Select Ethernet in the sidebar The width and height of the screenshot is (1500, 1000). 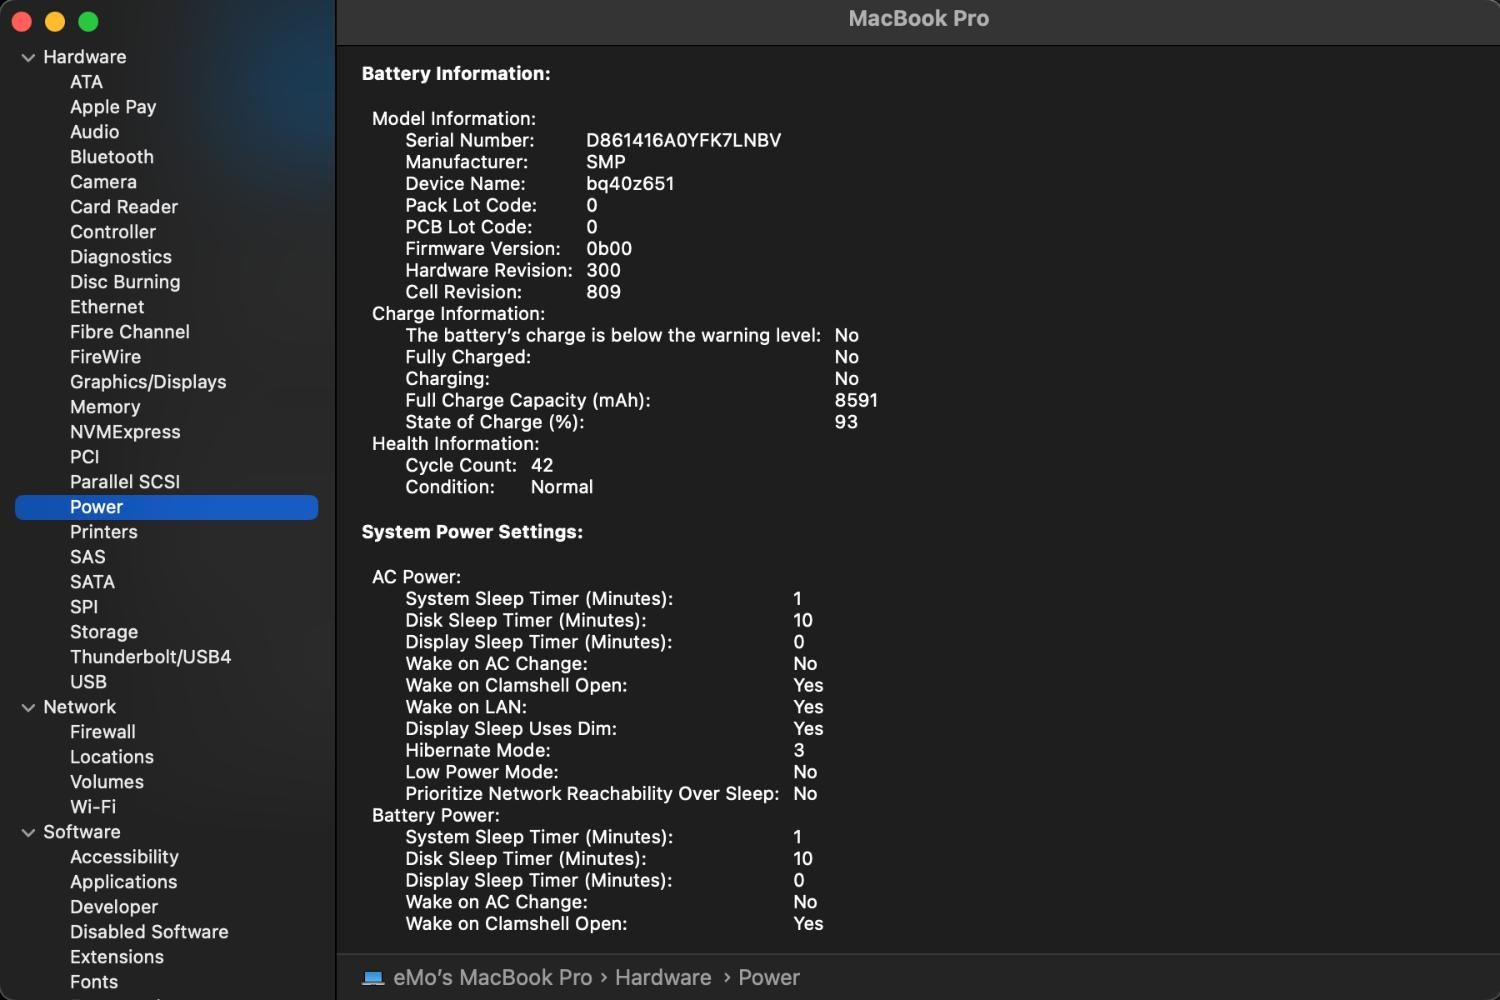pyautogui.click(x=107, y=307)
